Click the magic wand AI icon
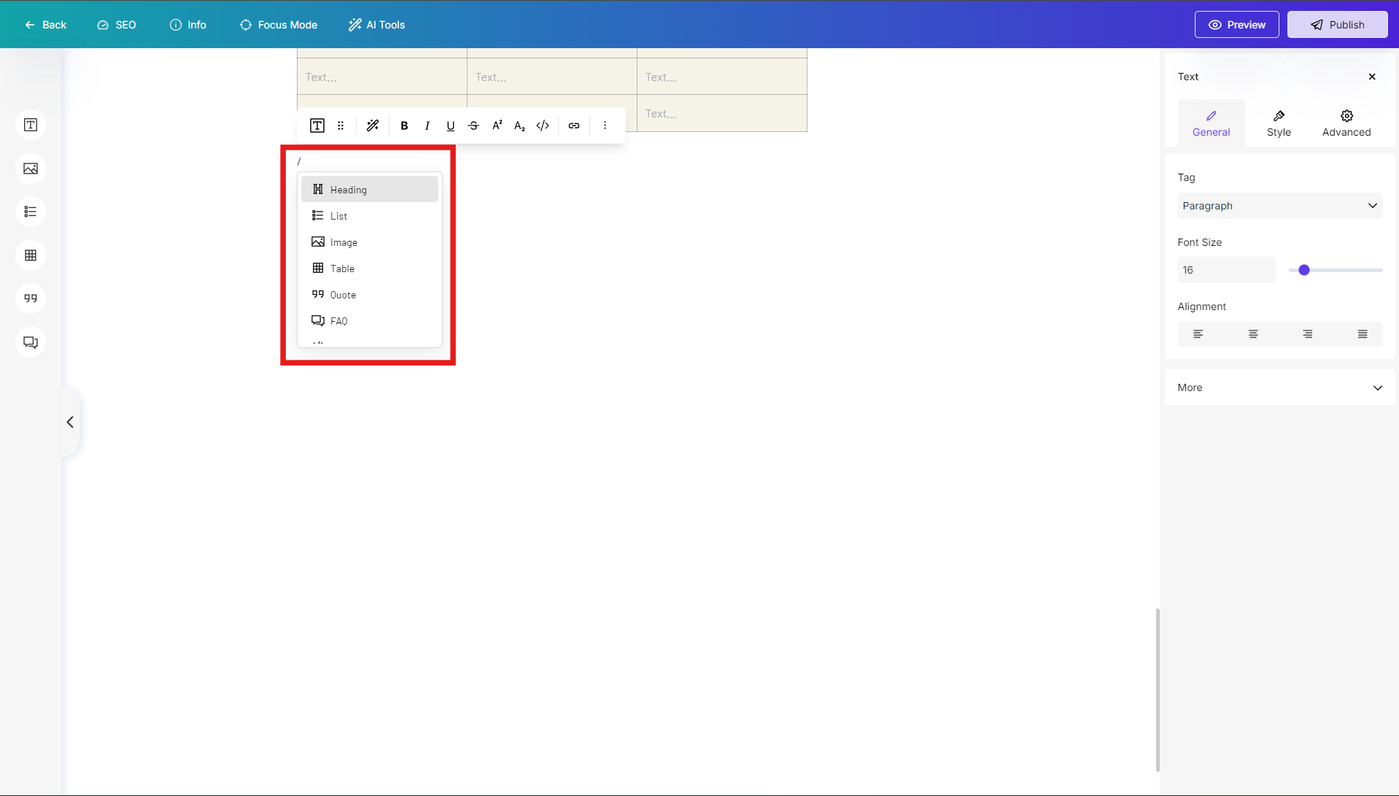Viewport: 1399px width, 796px height. 372,126
